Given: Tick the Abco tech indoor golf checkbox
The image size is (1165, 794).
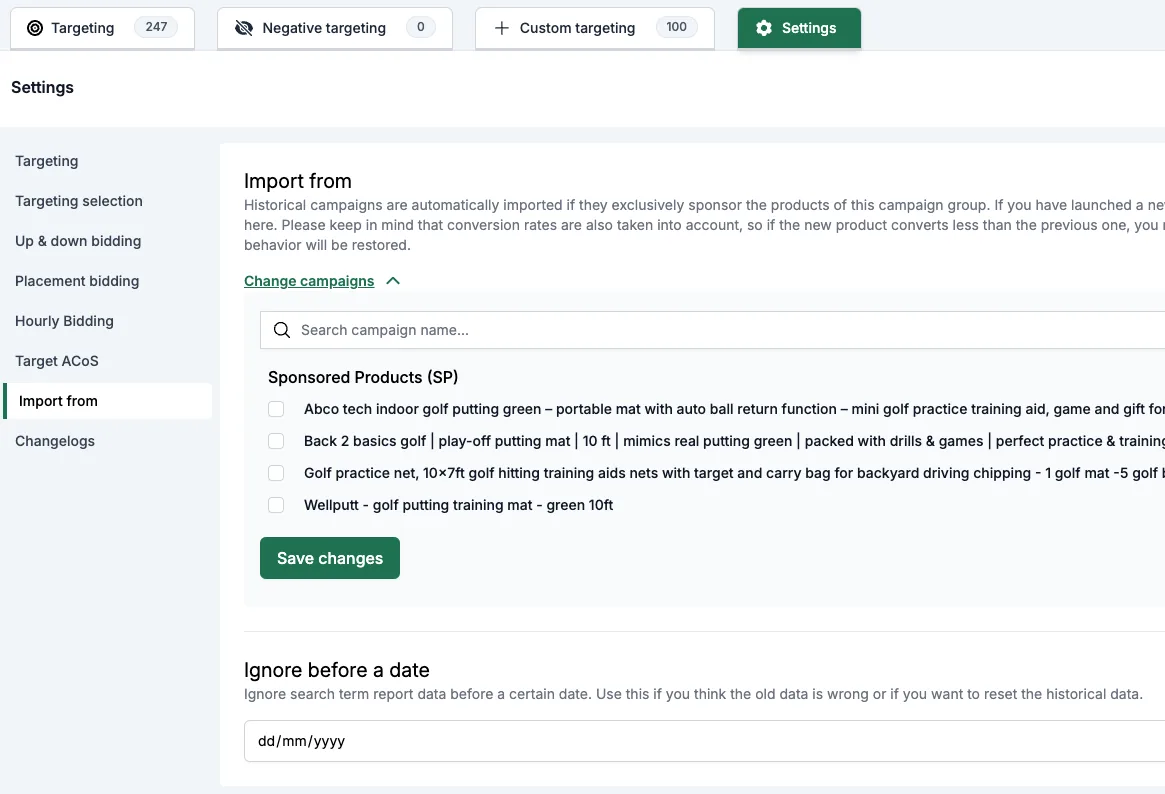Looking at the screenshot, I should 276,409.
